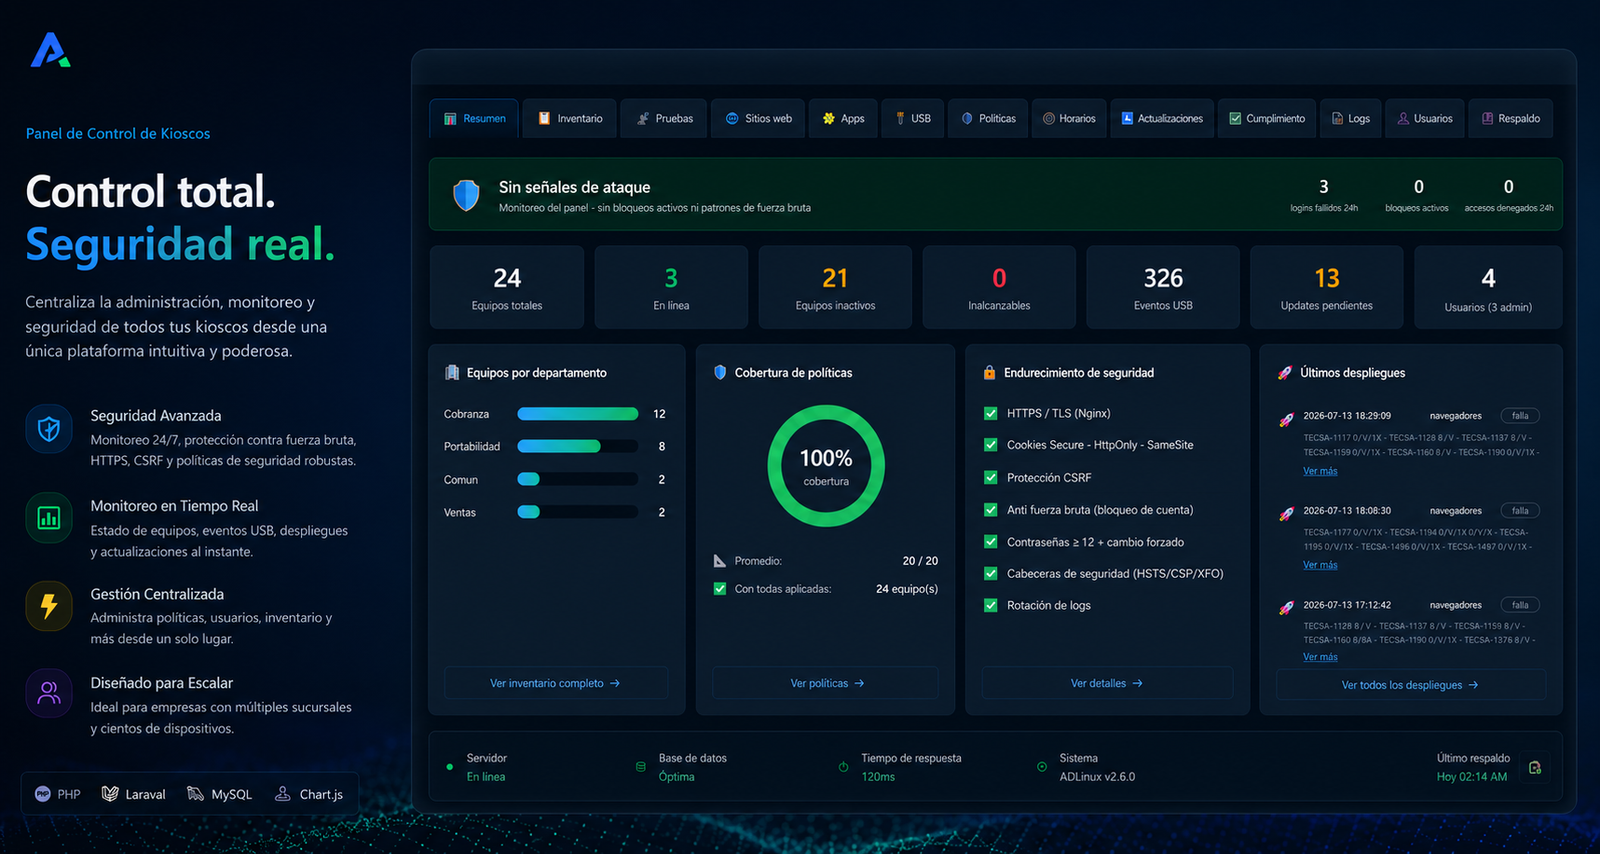Click the PHP logo badge
This screenshot has height=854, width=1600.
click(43, 794)
